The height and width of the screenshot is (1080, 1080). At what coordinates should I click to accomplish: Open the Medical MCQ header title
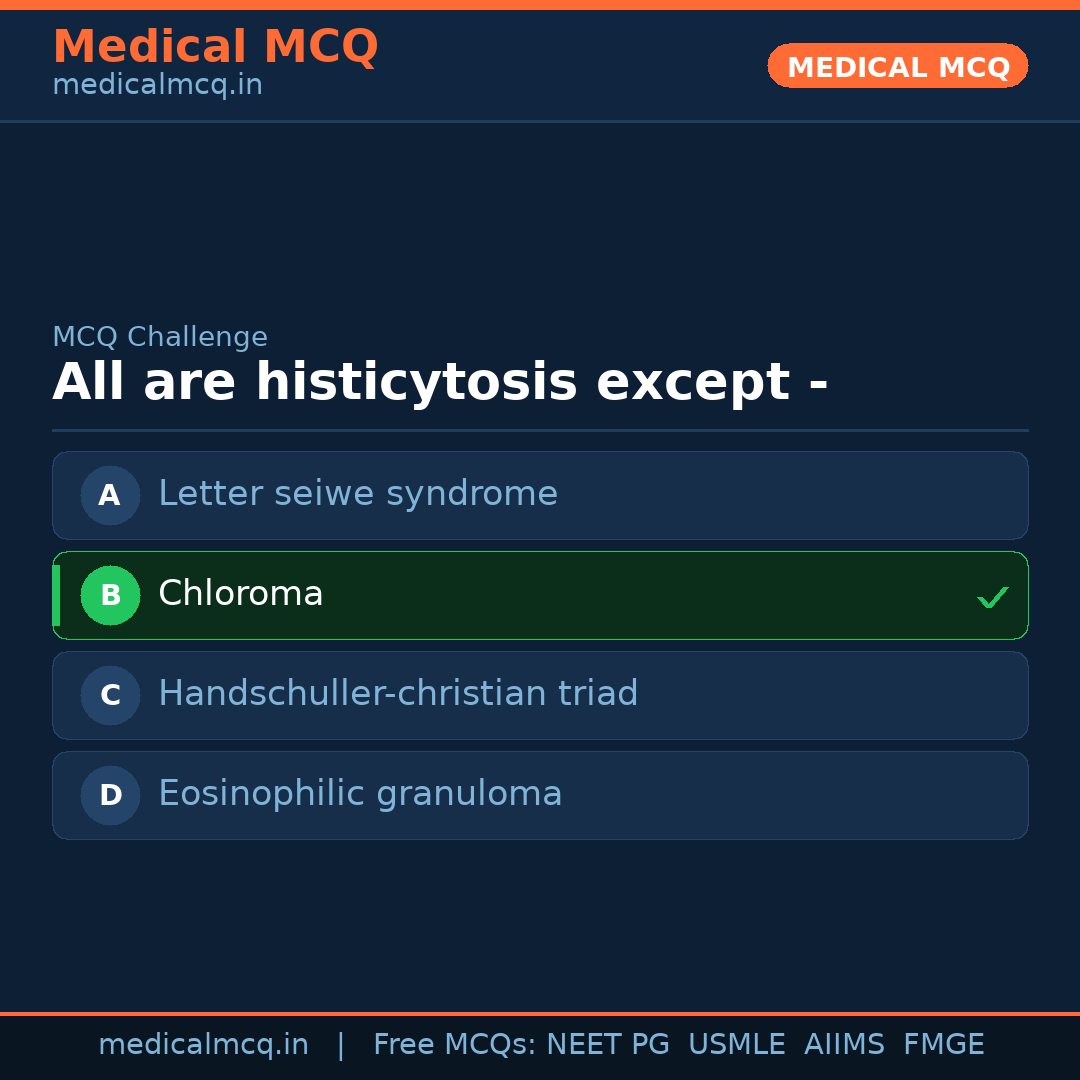click(x=215, y=47)
